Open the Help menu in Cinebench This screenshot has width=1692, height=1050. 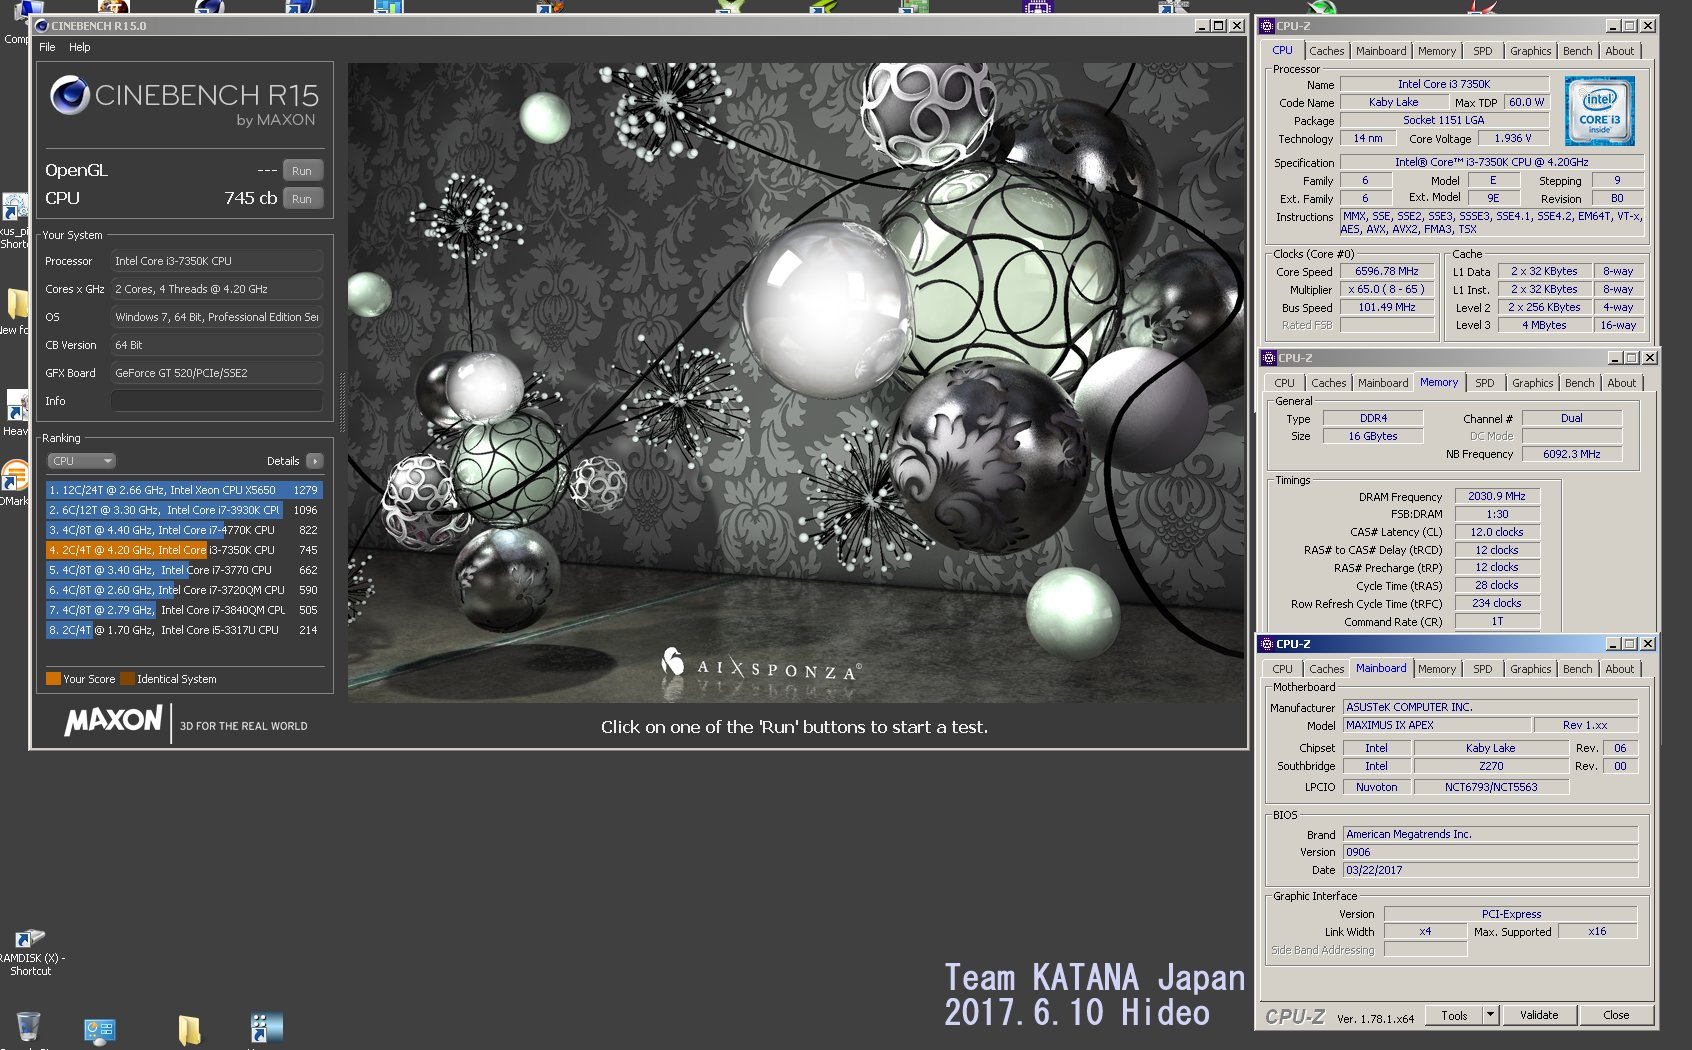pyautogui.click(x=79, y=47)
